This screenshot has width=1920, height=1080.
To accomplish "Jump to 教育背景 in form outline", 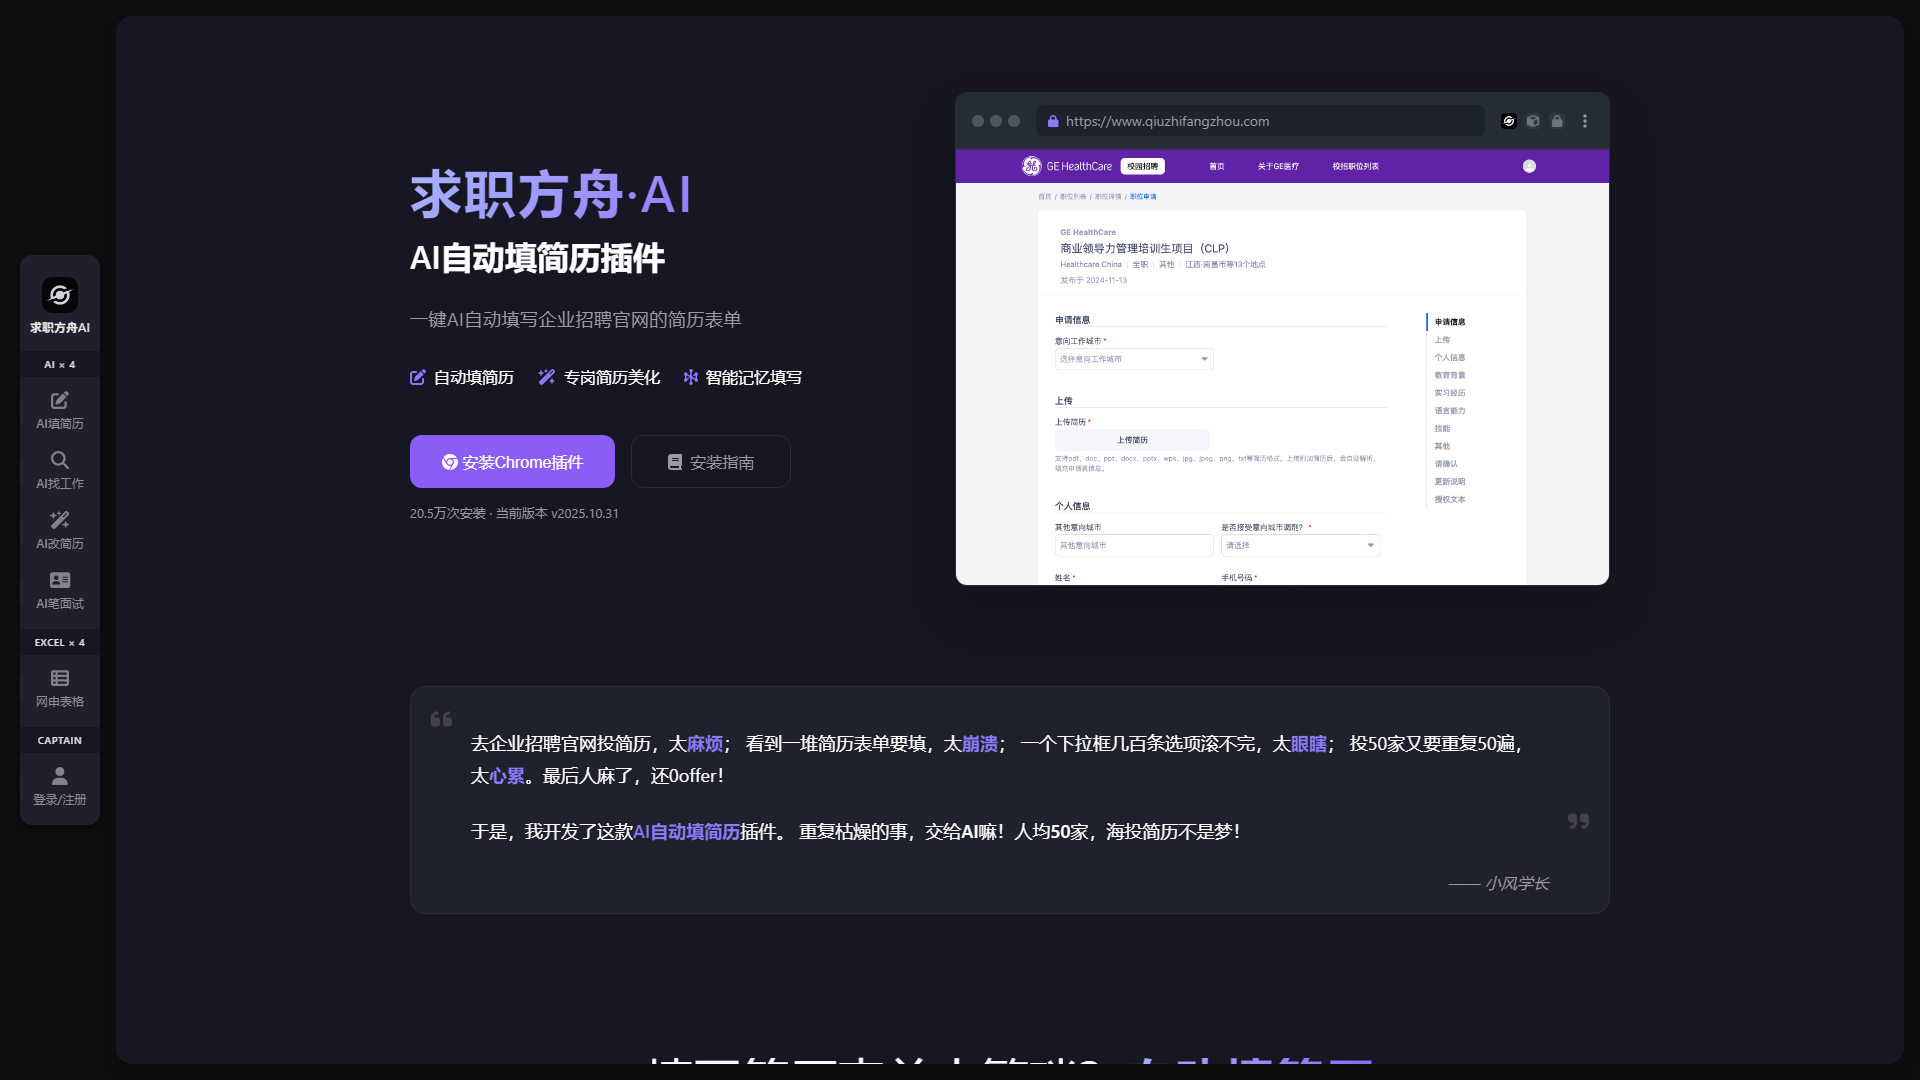I will click(x=1450, y=375).
